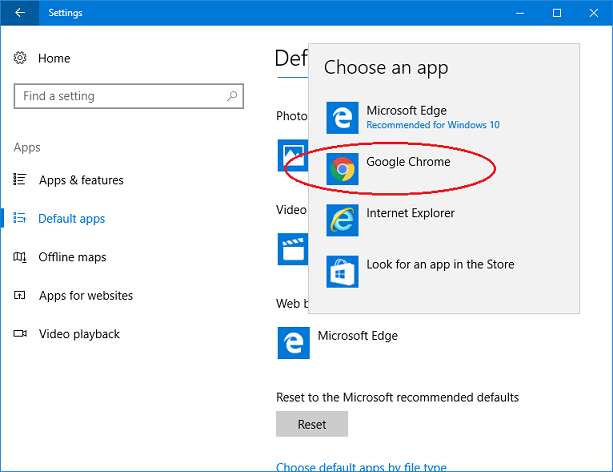613x472 pixels.
Task: Maximize the Settings window
Action: (x=557, y=13)
